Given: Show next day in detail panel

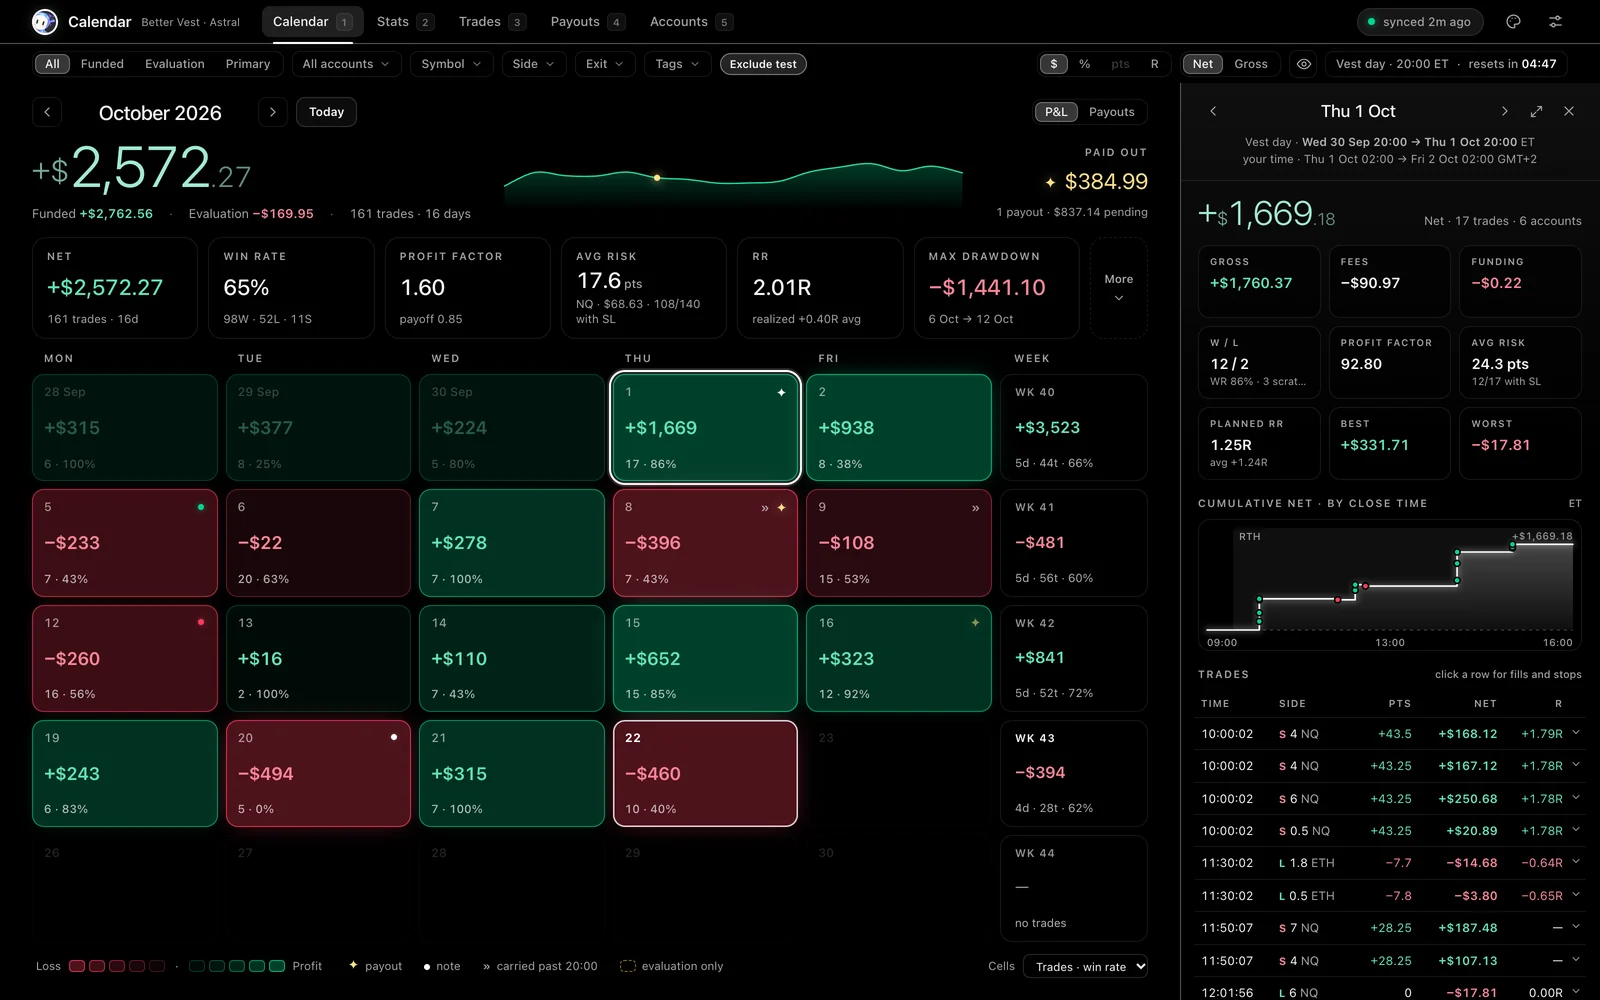Looking at the screenshot, I should coord(1504,111).
